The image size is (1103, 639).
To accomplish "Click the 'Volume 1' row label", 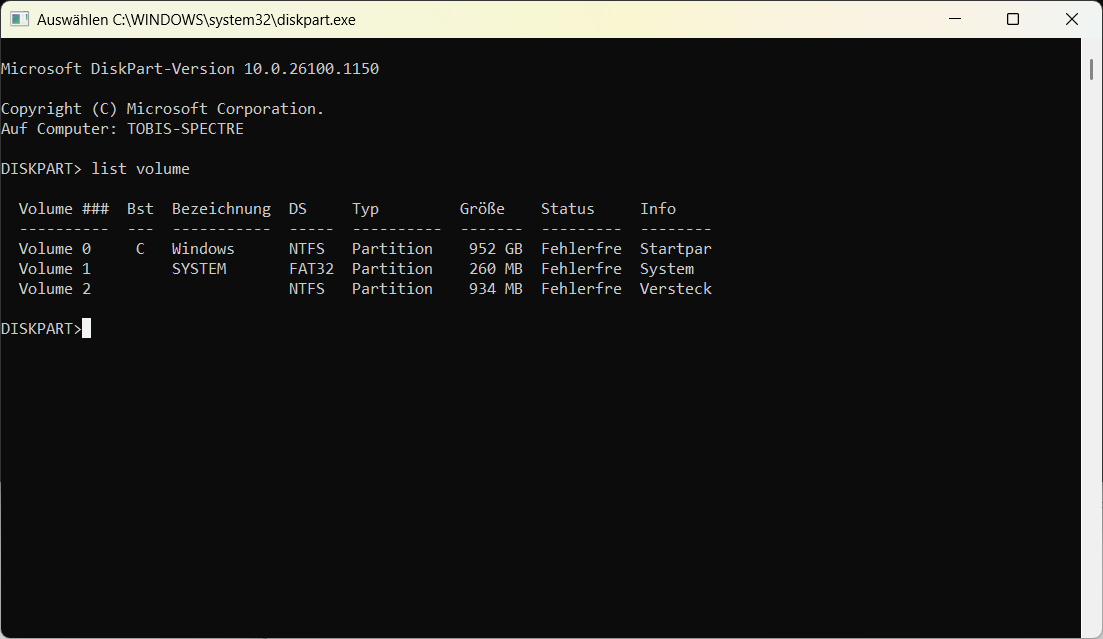I will (55, 269).
